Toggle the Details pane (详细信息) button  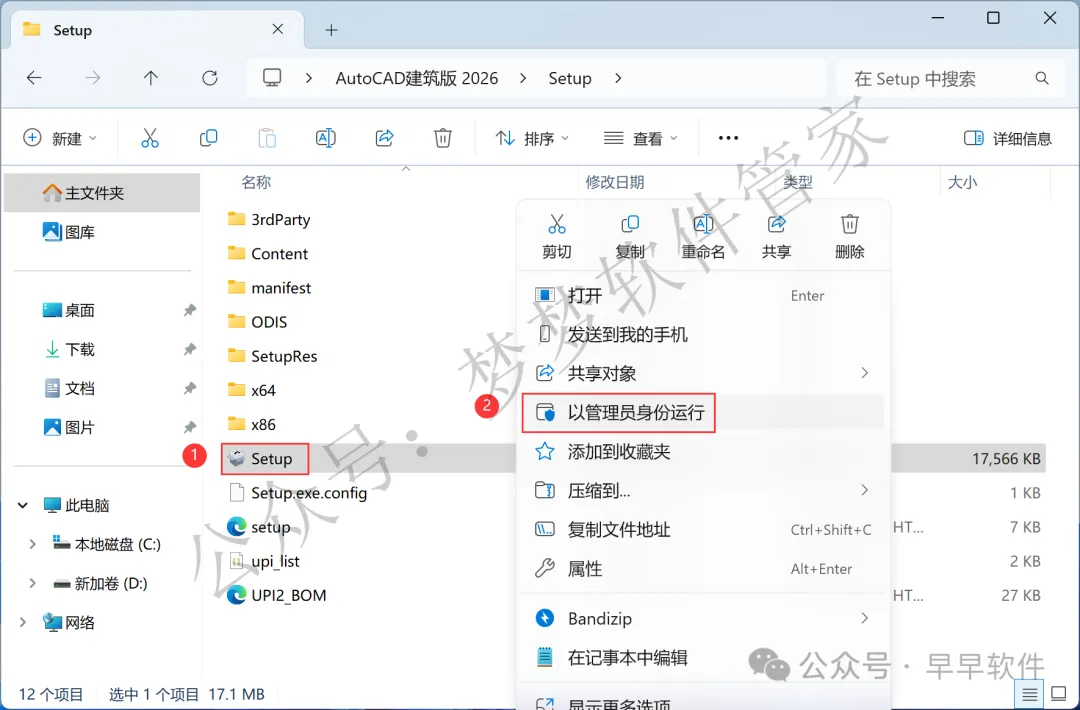click(1008, 138)
